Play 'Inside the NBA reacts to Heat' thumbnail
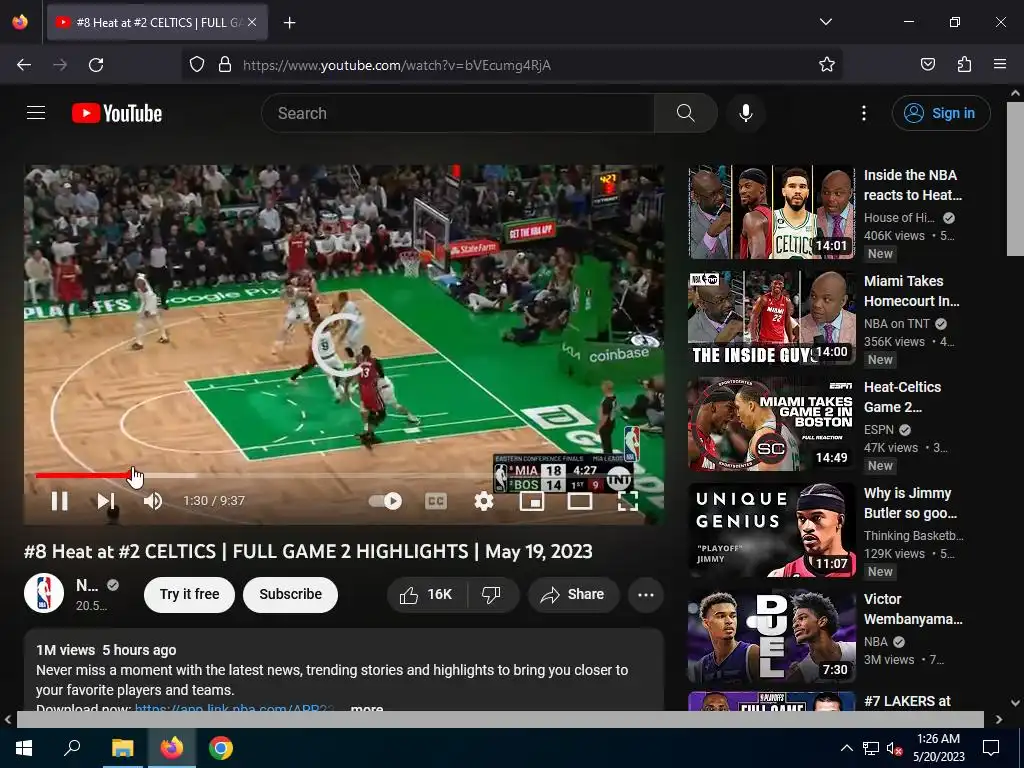 pos(771,212)
